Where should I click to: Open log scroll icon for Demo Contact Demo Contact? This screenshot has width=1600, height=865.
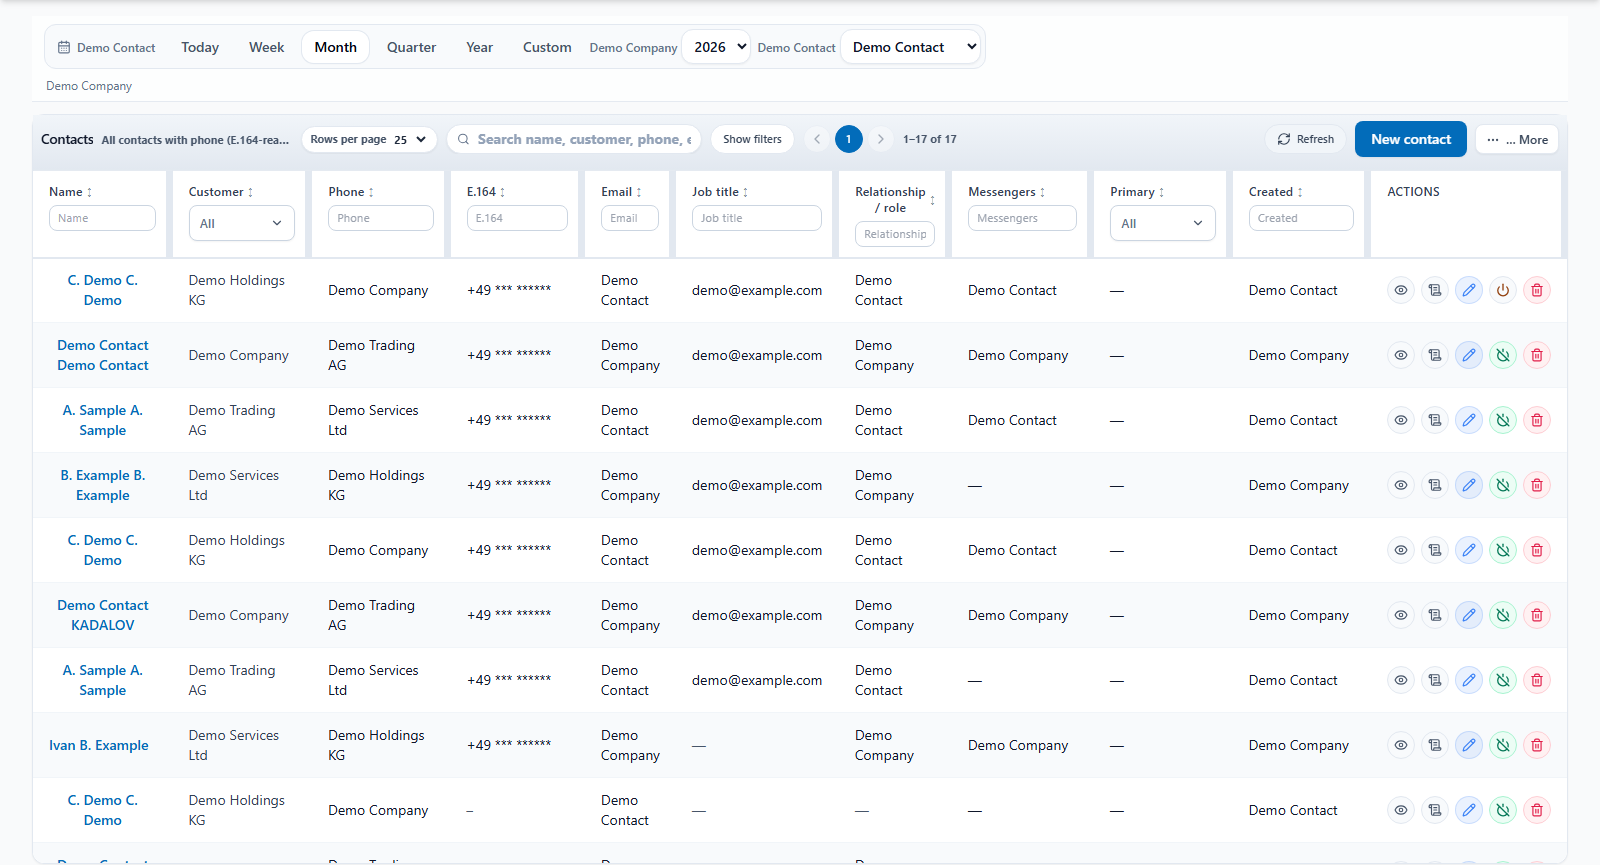click(x=1435, y=355)
